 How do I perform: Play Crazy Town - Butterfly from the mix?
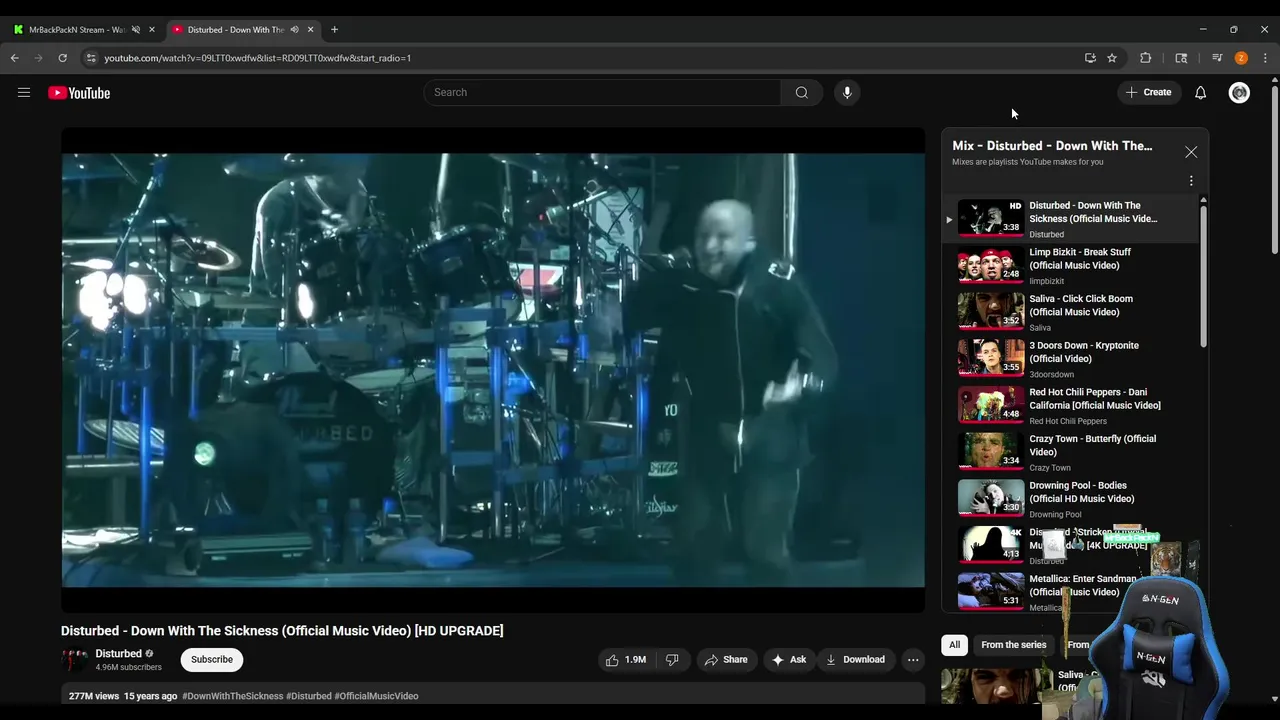point(1071,452)
